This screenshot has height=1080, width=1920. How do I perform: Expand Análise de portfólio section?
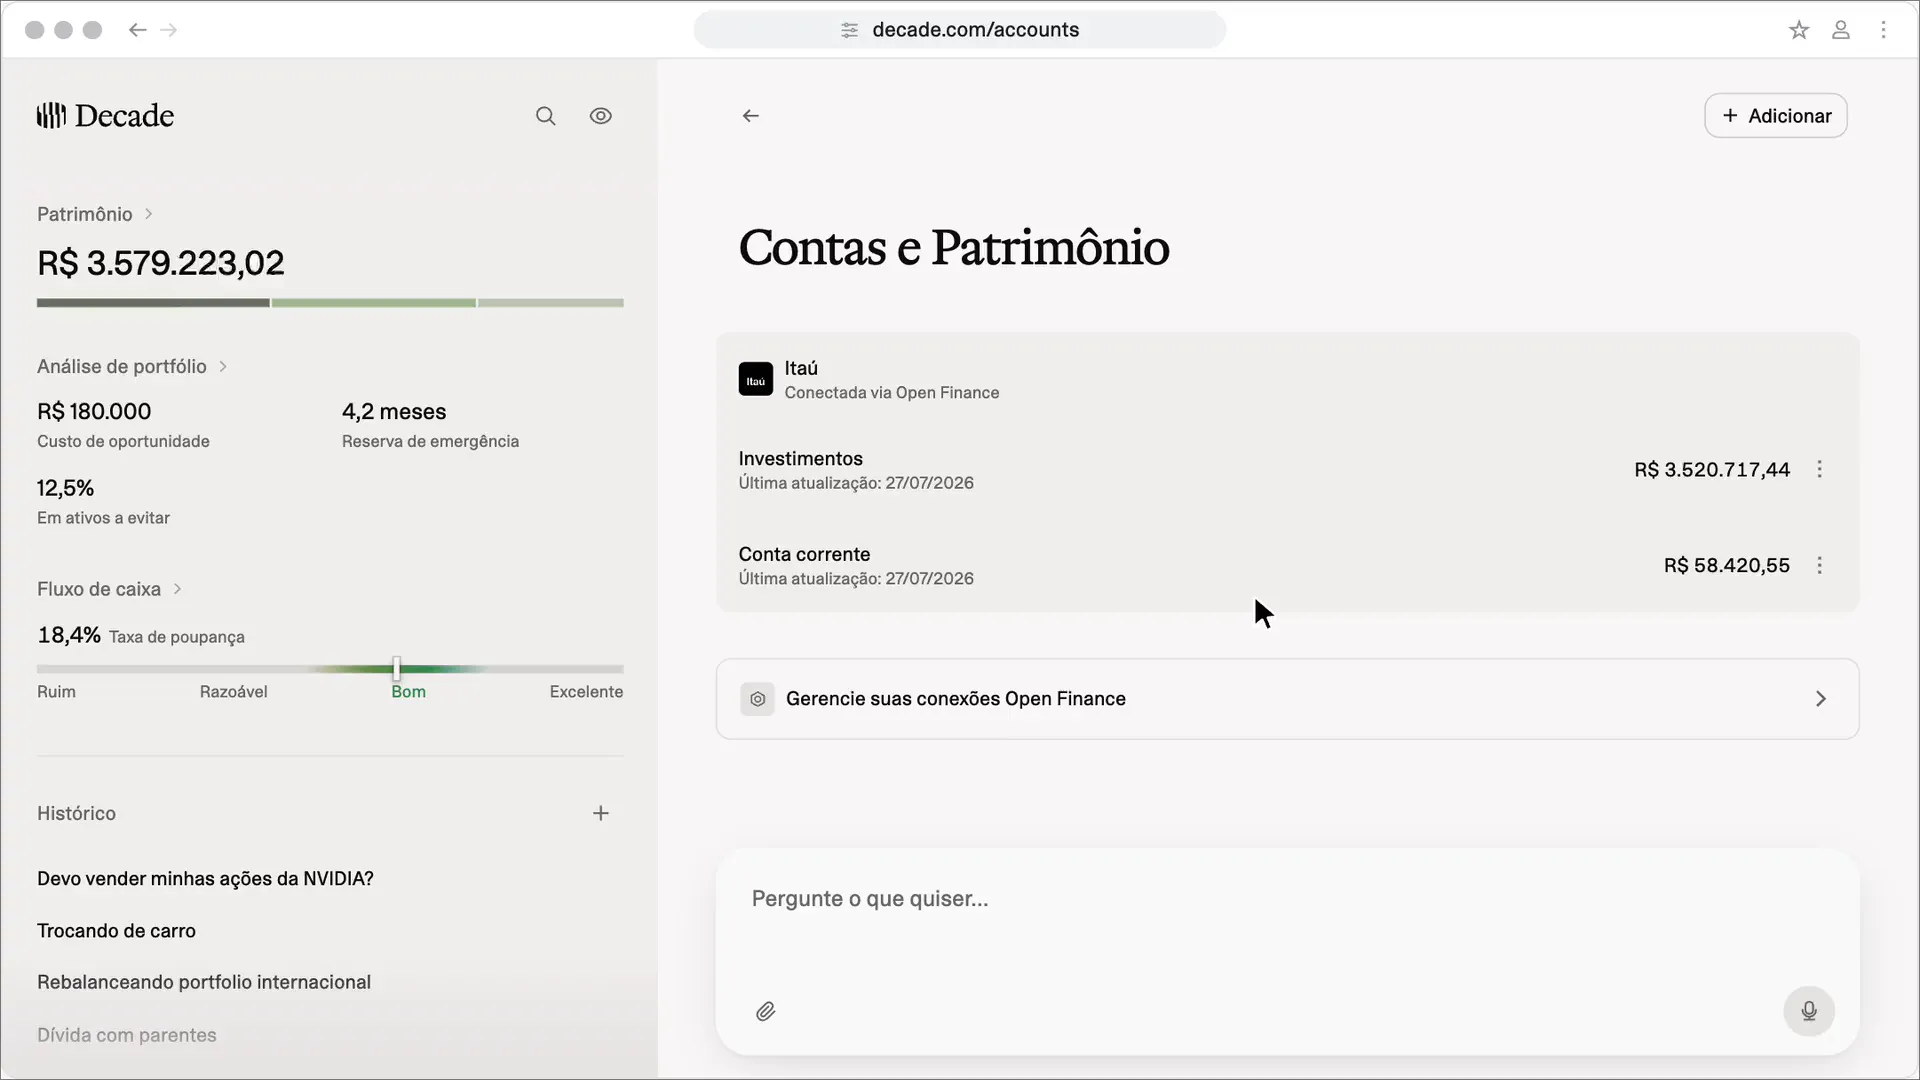133,367
